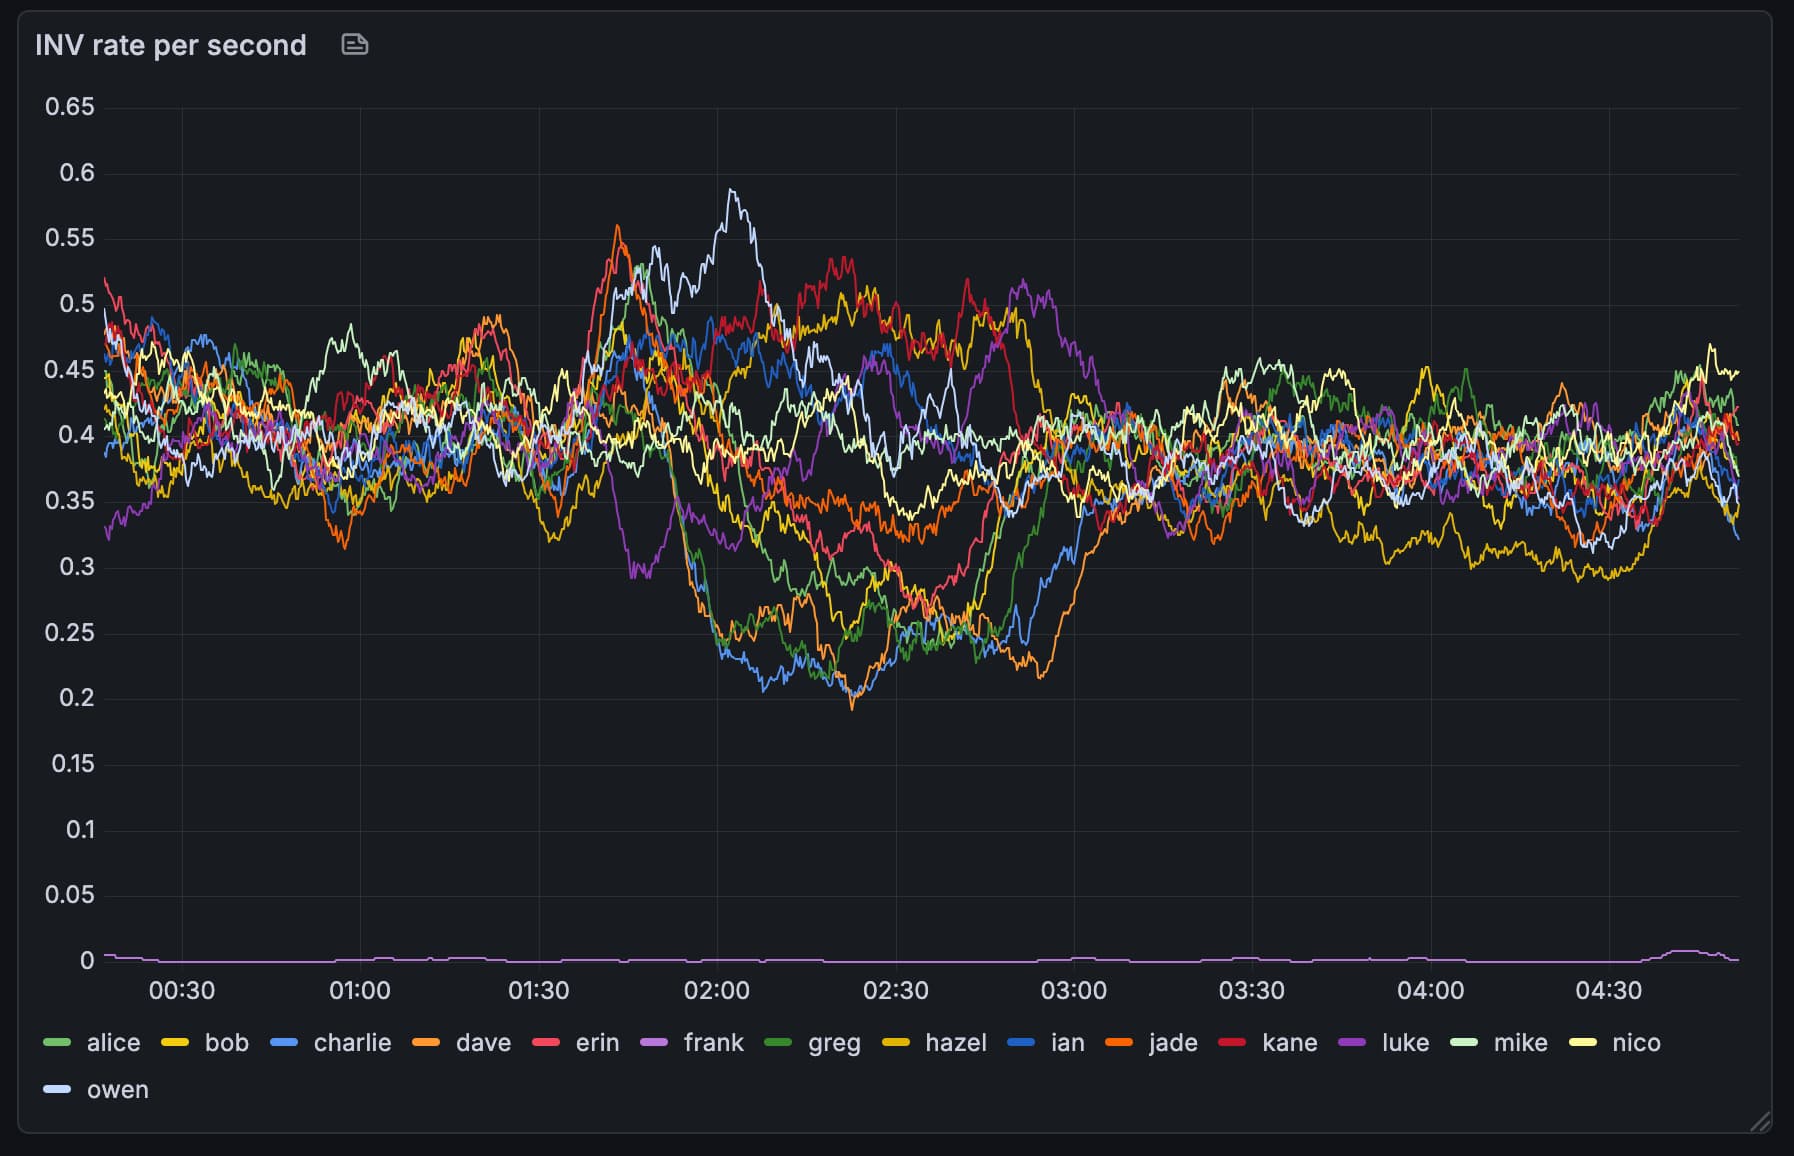Viewport: 1794px width, 1156px height.
Task: Toggle the nico series label
Action: pos(1636,1043)
